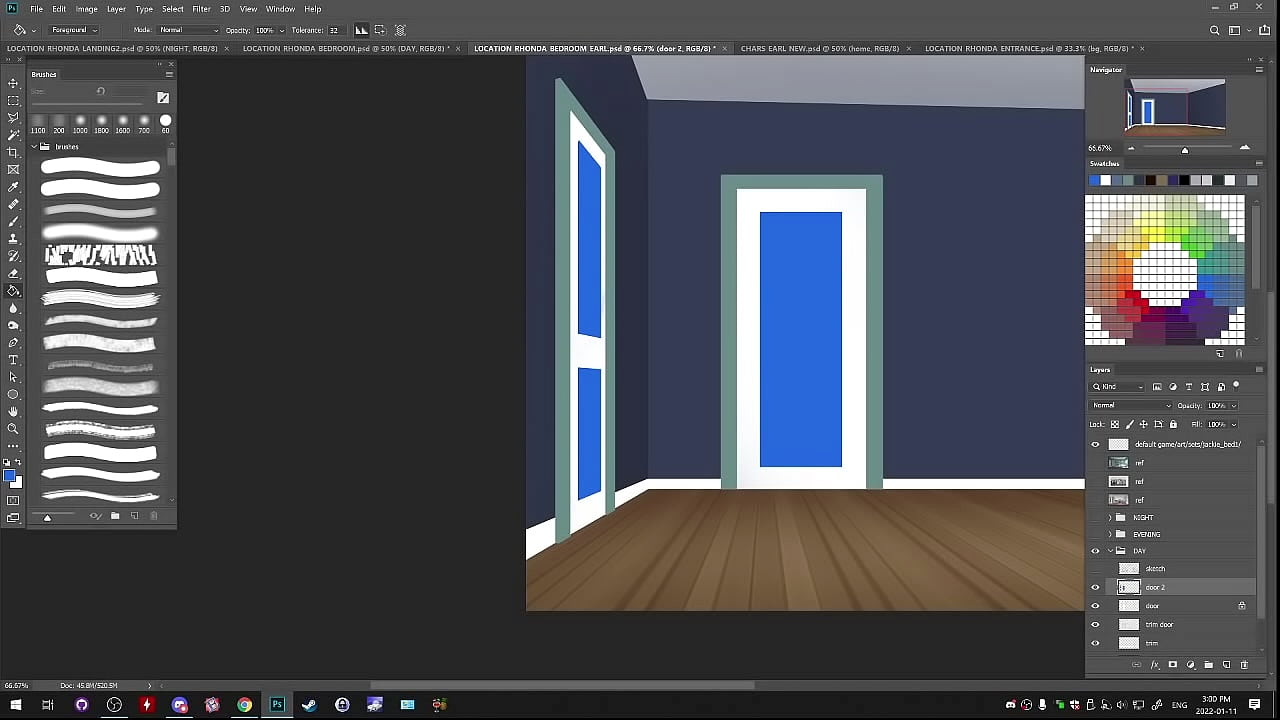The width and height of the screenshot is (1280, 720).
Task: Select the Move tool
Action: pos(13,83)
